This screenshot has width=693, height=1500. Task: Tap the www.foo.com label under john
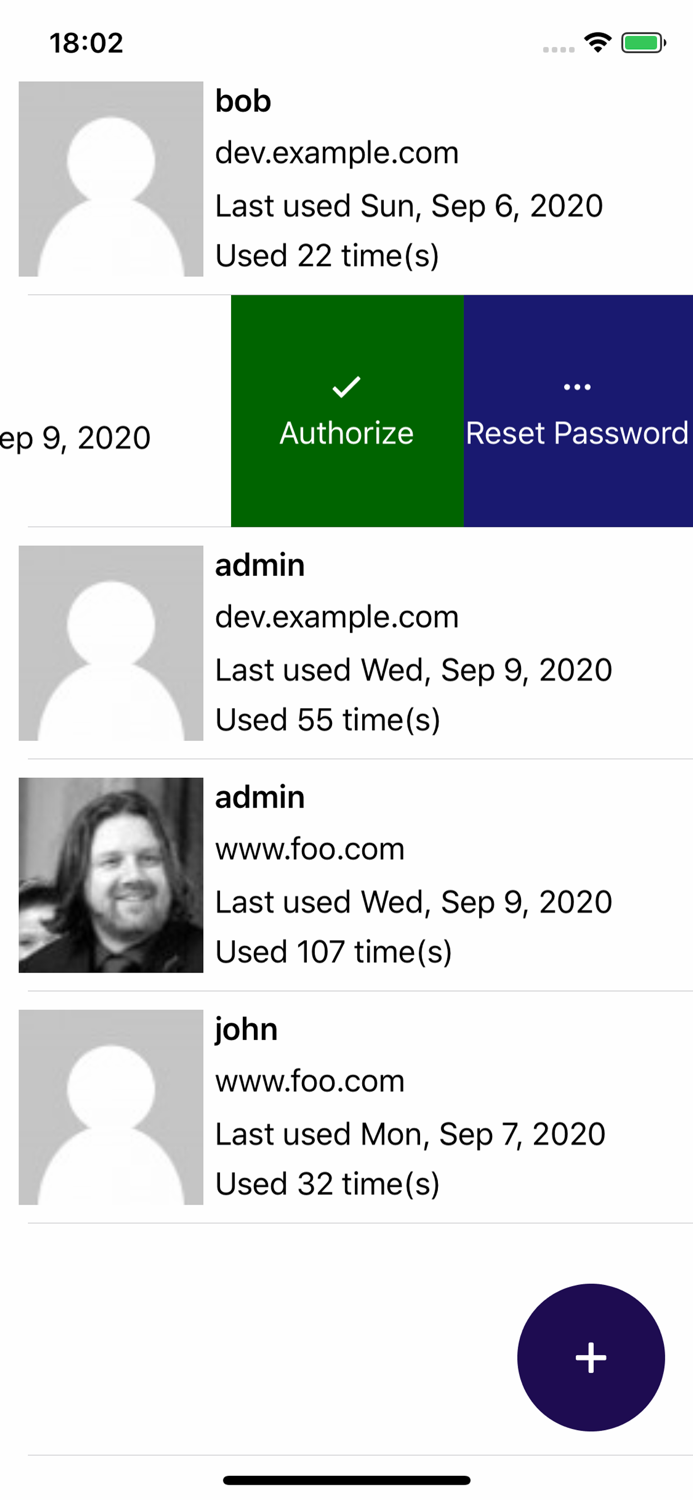(x=310, y=1081)
